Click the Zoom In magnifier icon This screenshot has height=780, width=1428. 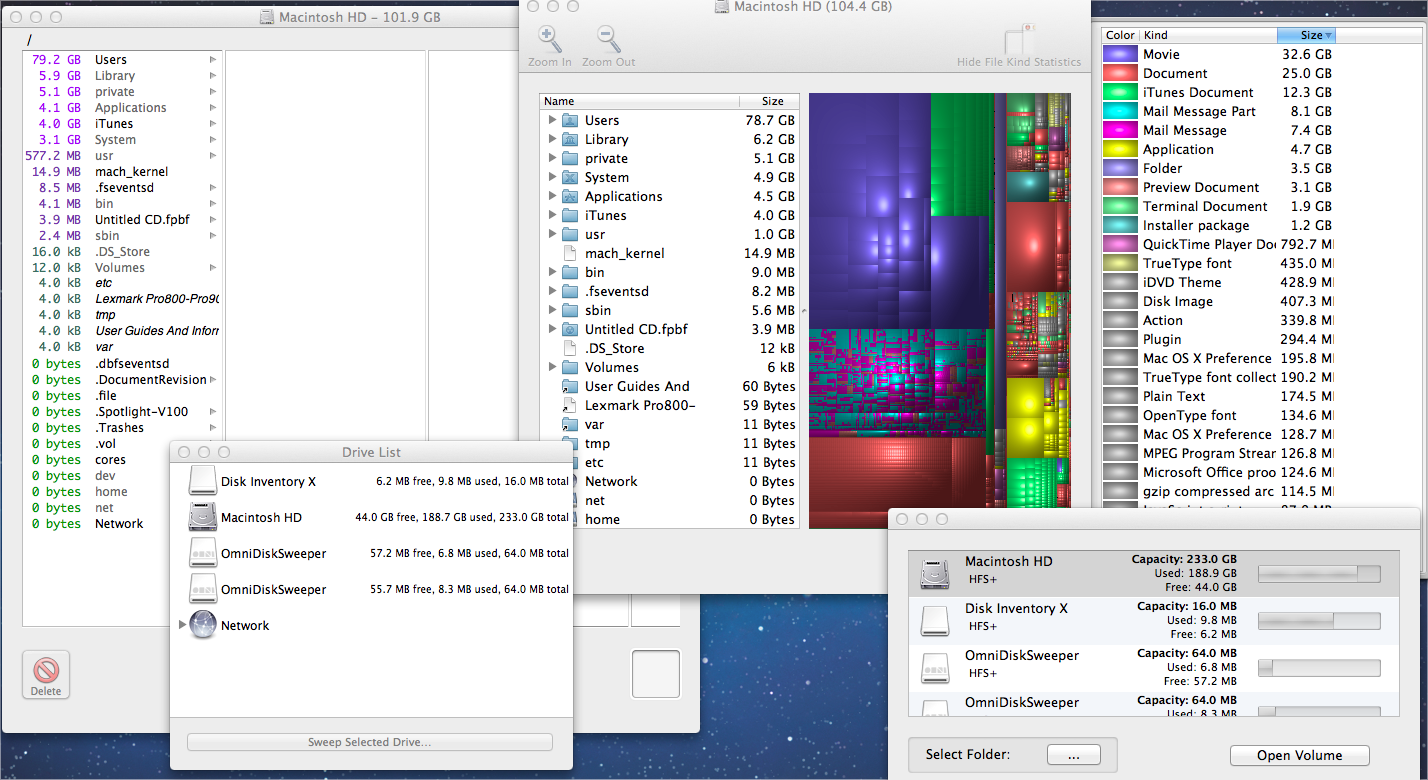pos(549,39)
